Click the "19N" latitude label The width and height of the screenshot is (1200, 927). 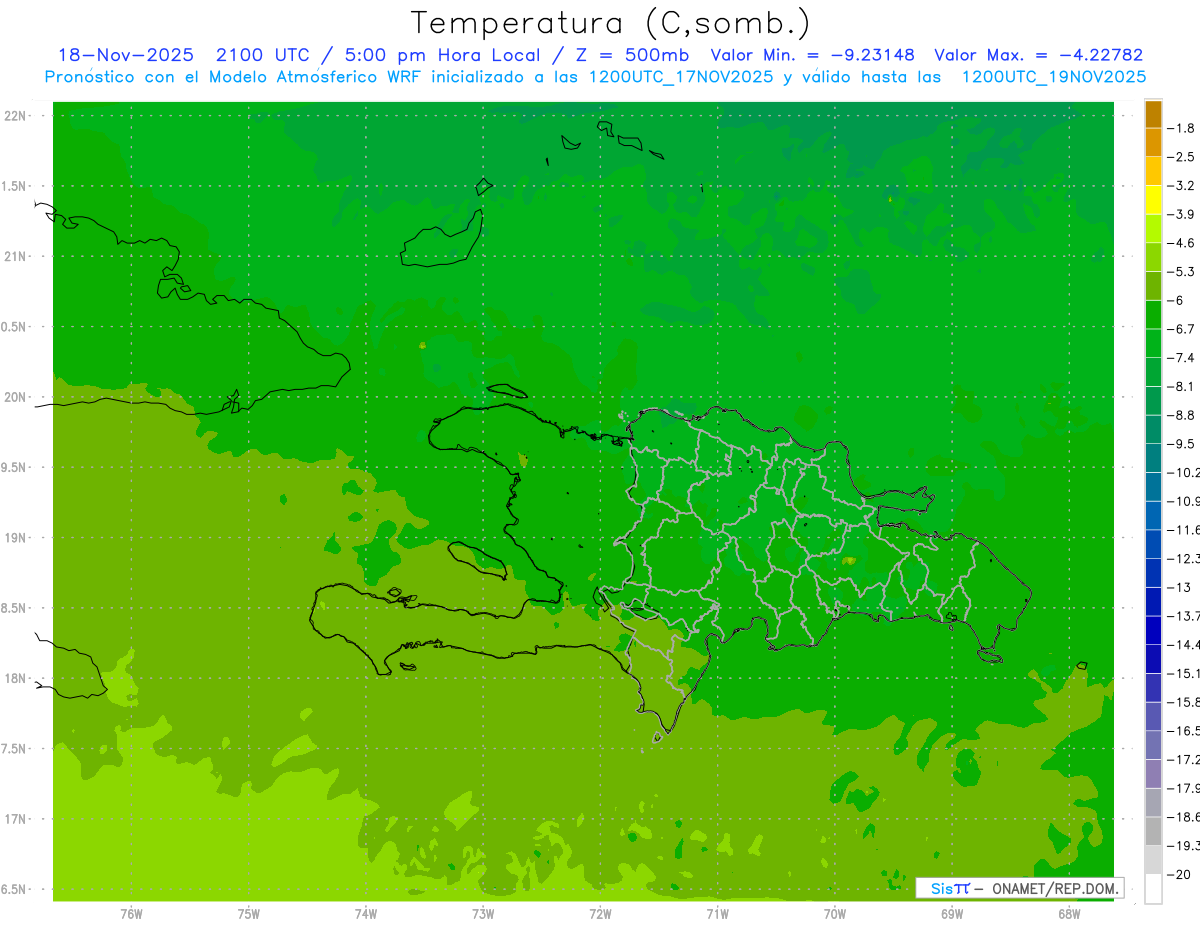coord(16,538)
